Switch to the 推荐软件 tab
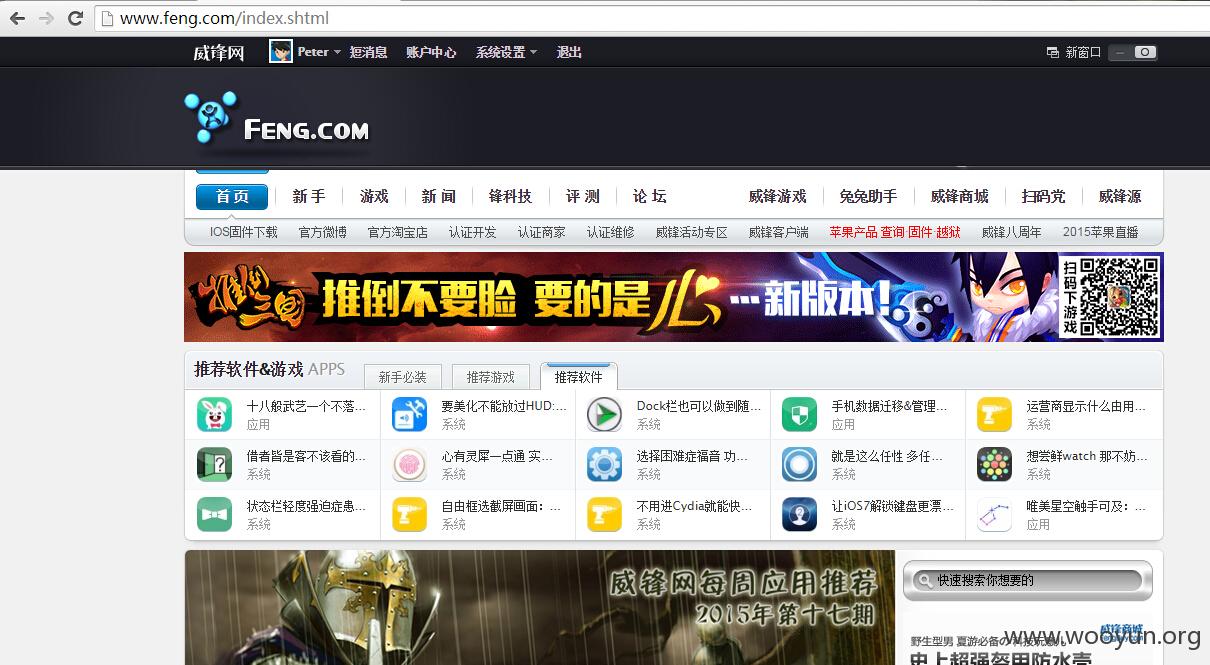The height and width of the screenshot is (665, 1210). [x=579, y=377]
